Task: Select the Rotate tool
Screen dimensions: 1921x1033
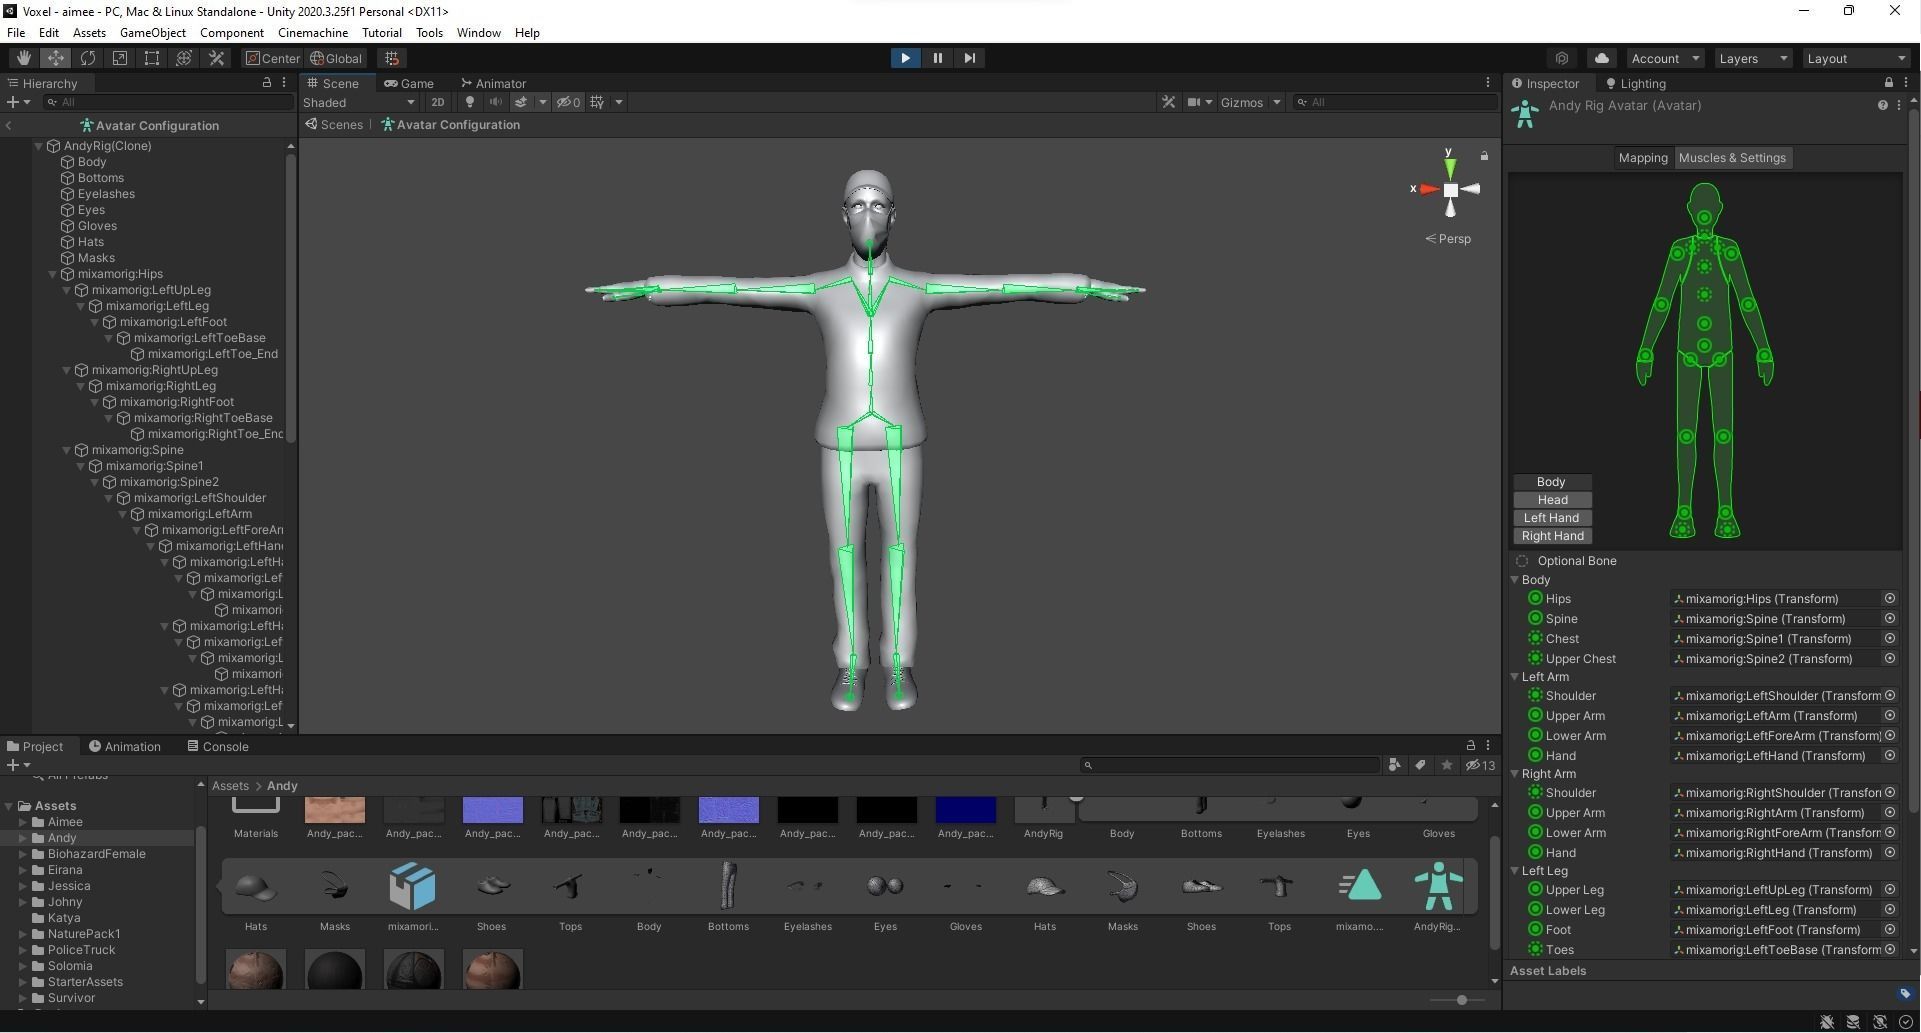Action: coord(88,58)
